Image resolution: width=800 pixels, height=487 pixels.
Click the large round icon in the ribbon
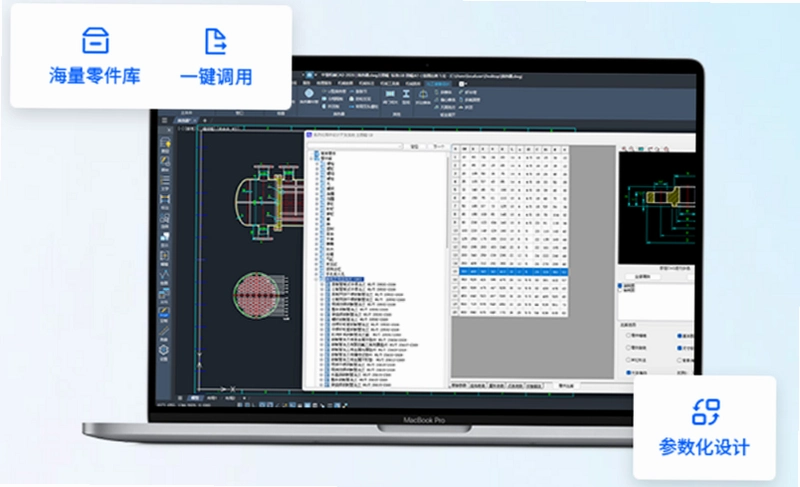pyautogui.click(x=309, y=93)
